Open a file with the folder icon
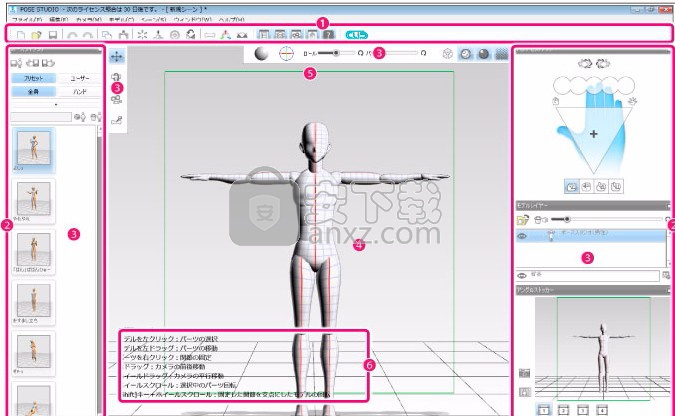The width and height of the screenshot is (675, 416). coord(35,35)
